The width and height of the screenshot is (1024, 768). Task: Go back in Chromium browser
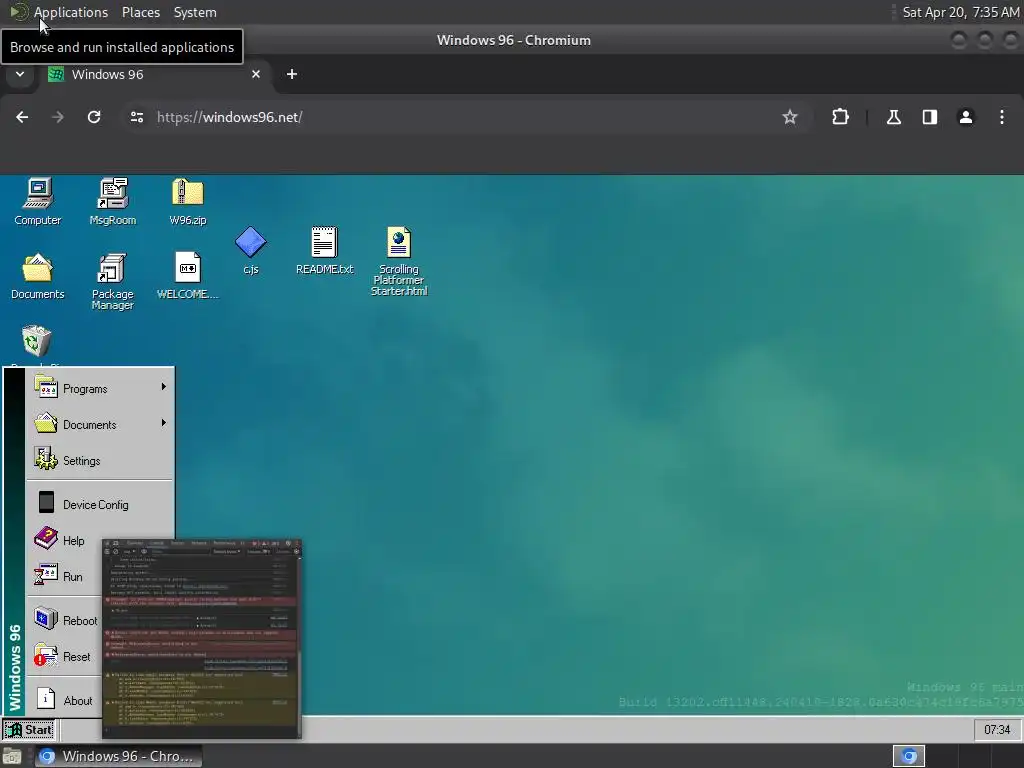coord(22,117)
